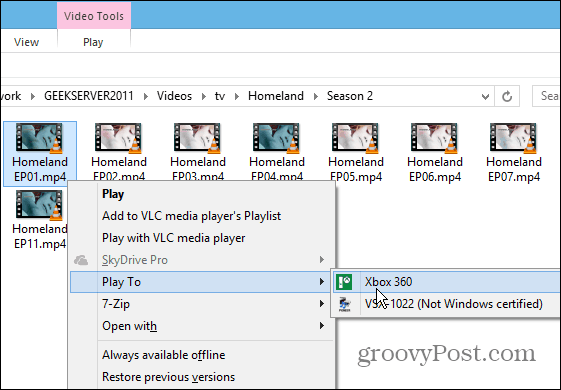Click the Xbox 360 device icon
The image size is (561, 390).
(x=344, y=282)
